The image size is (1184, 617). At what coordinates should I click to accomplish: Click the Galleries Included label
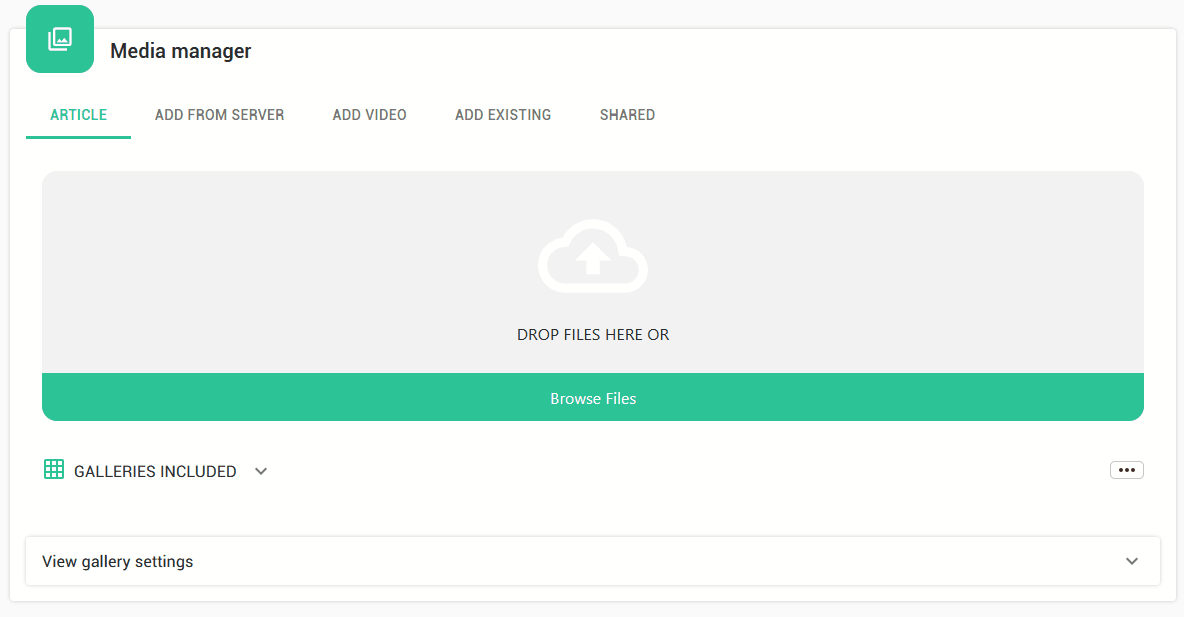click(x=155, y=471)
